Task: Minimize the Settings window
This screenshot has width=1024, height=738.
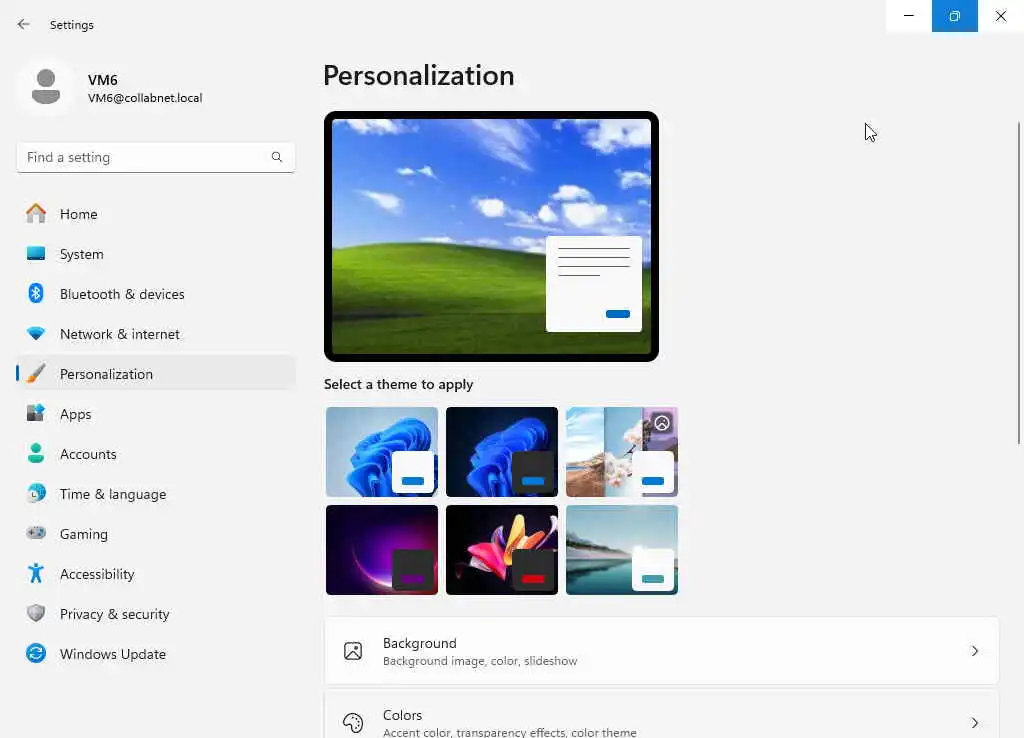Action: click(x=909, y=16)
